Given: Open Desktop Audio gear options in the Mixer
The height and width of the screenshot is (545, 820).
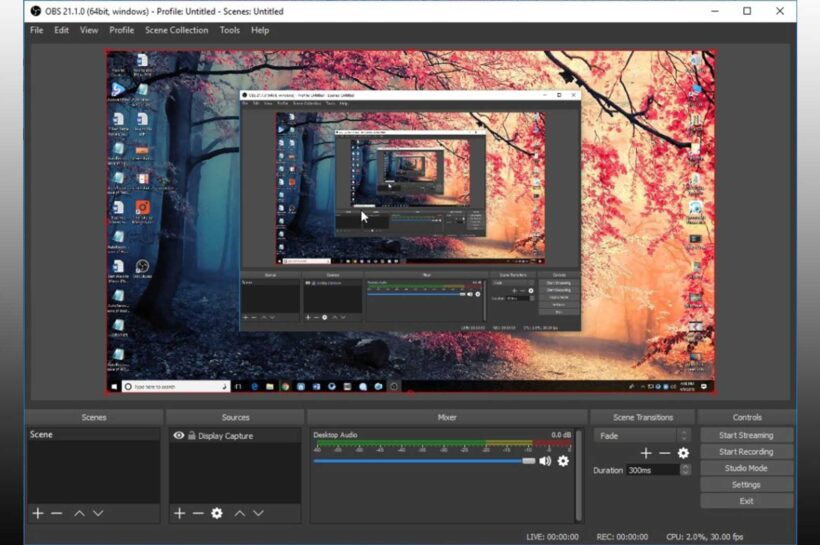Looking at the screenshot, I should pos(563,461).
